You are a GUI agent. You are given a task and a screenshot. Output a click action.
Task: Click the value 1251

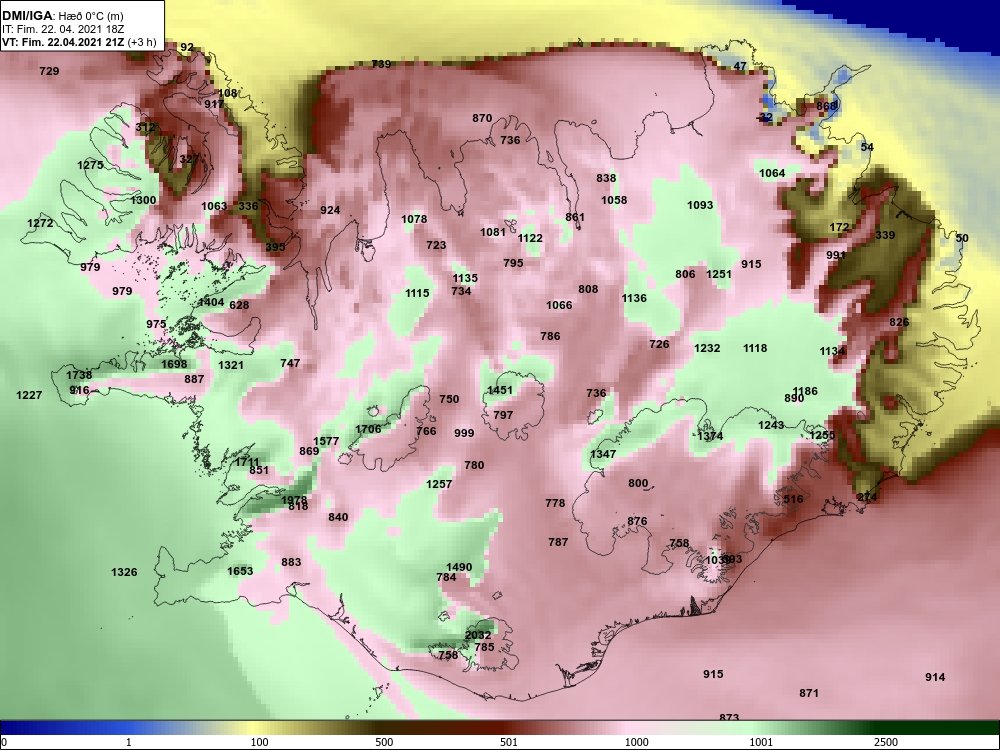719,274
